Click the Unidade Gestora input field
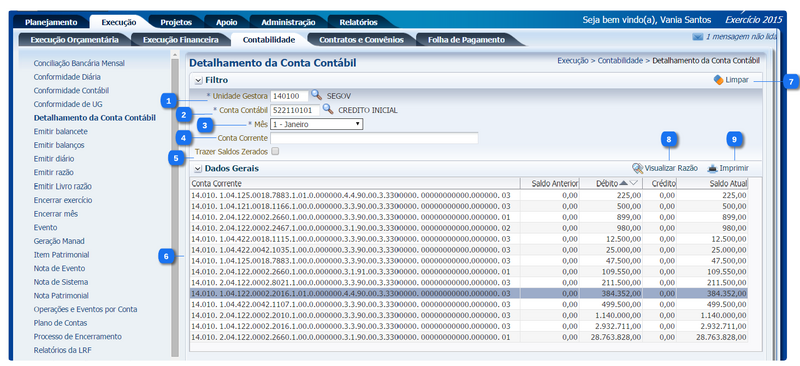 click(x=289, y=95)
